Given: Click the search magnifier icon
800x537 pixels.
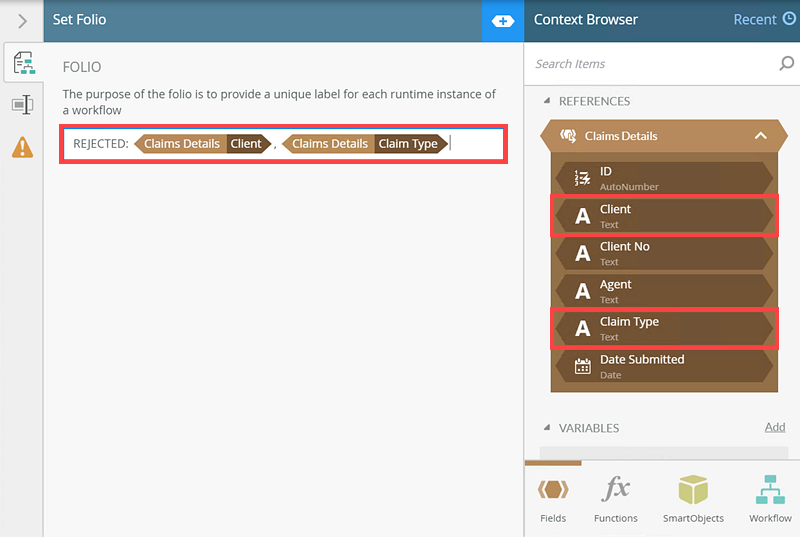Looking at the screenshot, I should pyautogui.click(x=786, y=64).
